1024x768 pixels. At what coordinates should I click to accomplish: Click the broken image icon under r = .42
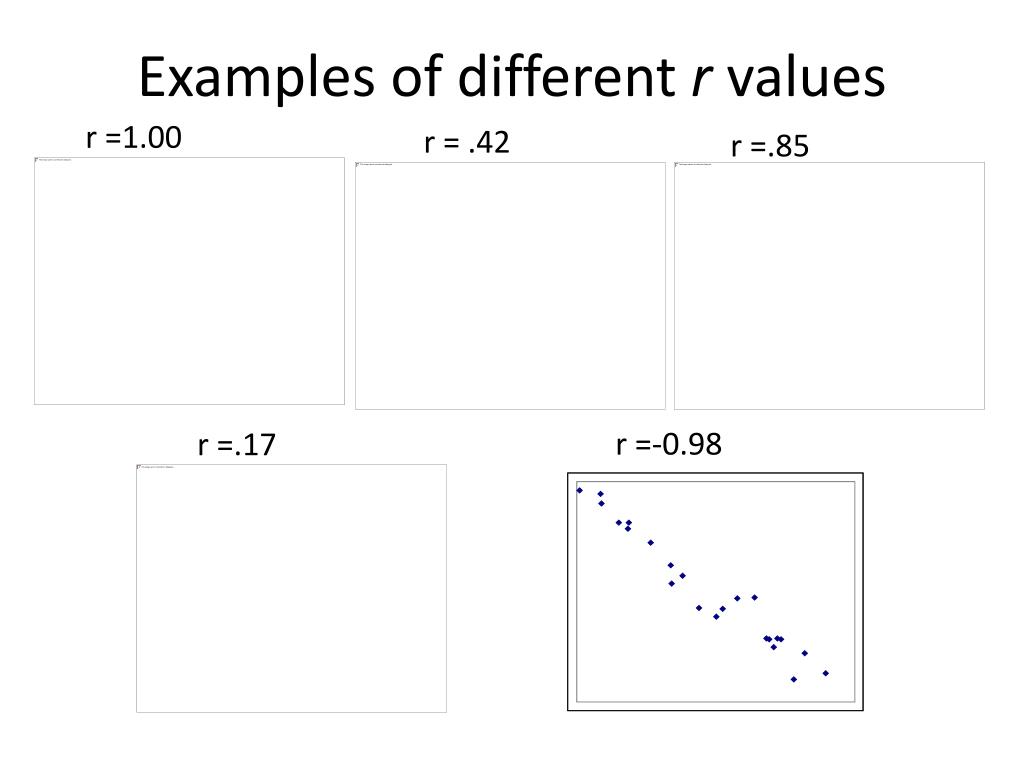tap(358, 165)
